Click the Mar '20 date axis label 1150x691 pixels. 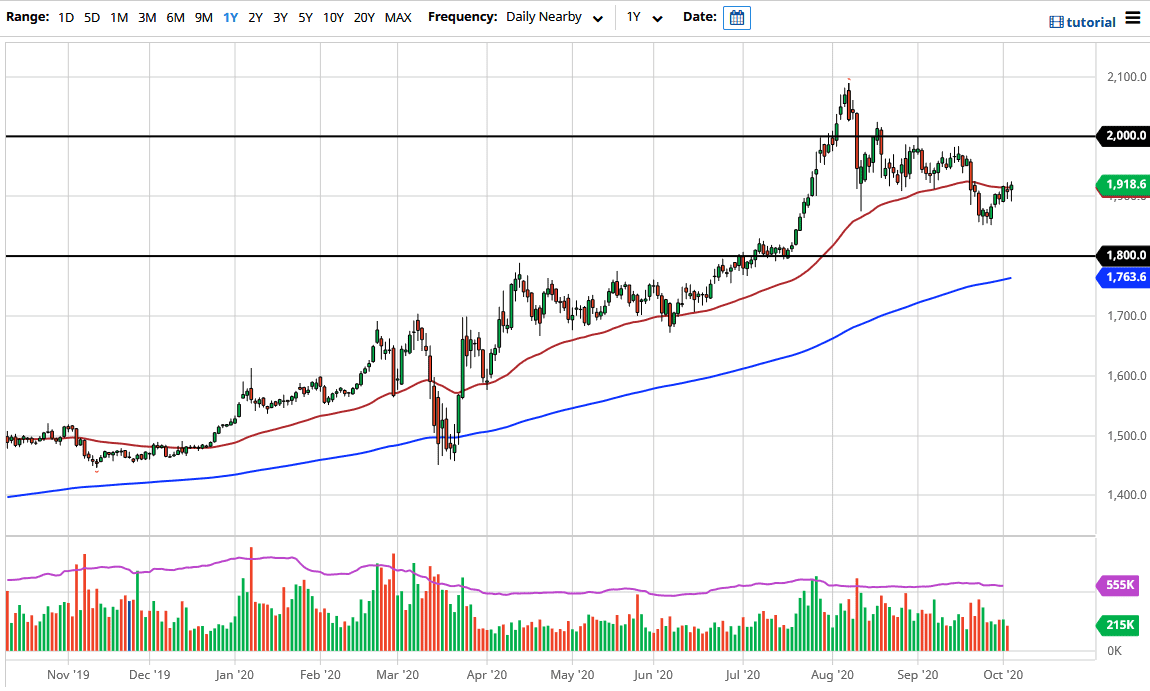[398, 675]
